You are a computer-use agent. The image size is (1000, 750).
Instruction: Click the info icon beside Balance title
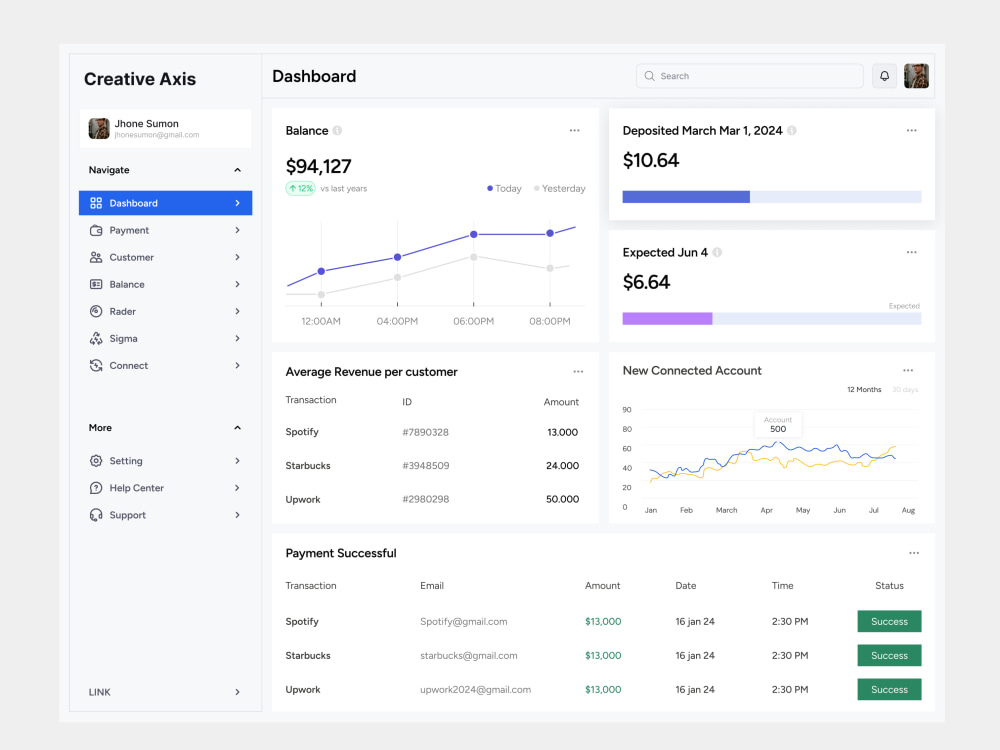(x=337, y=131)
